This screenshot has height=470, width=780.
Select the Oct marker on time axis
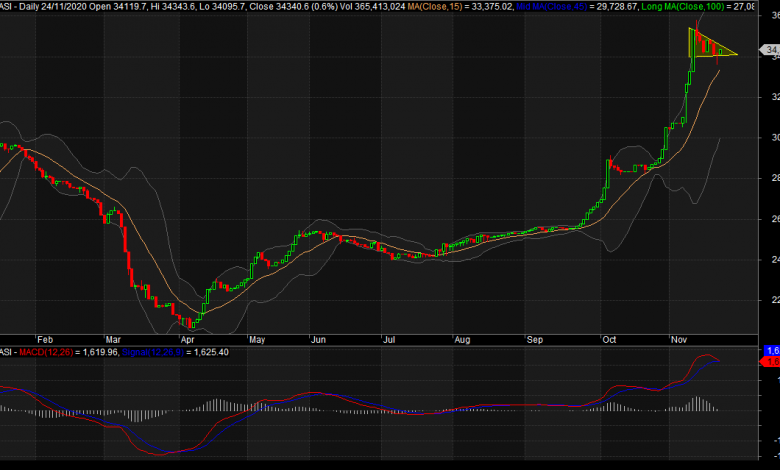(607, 340)
